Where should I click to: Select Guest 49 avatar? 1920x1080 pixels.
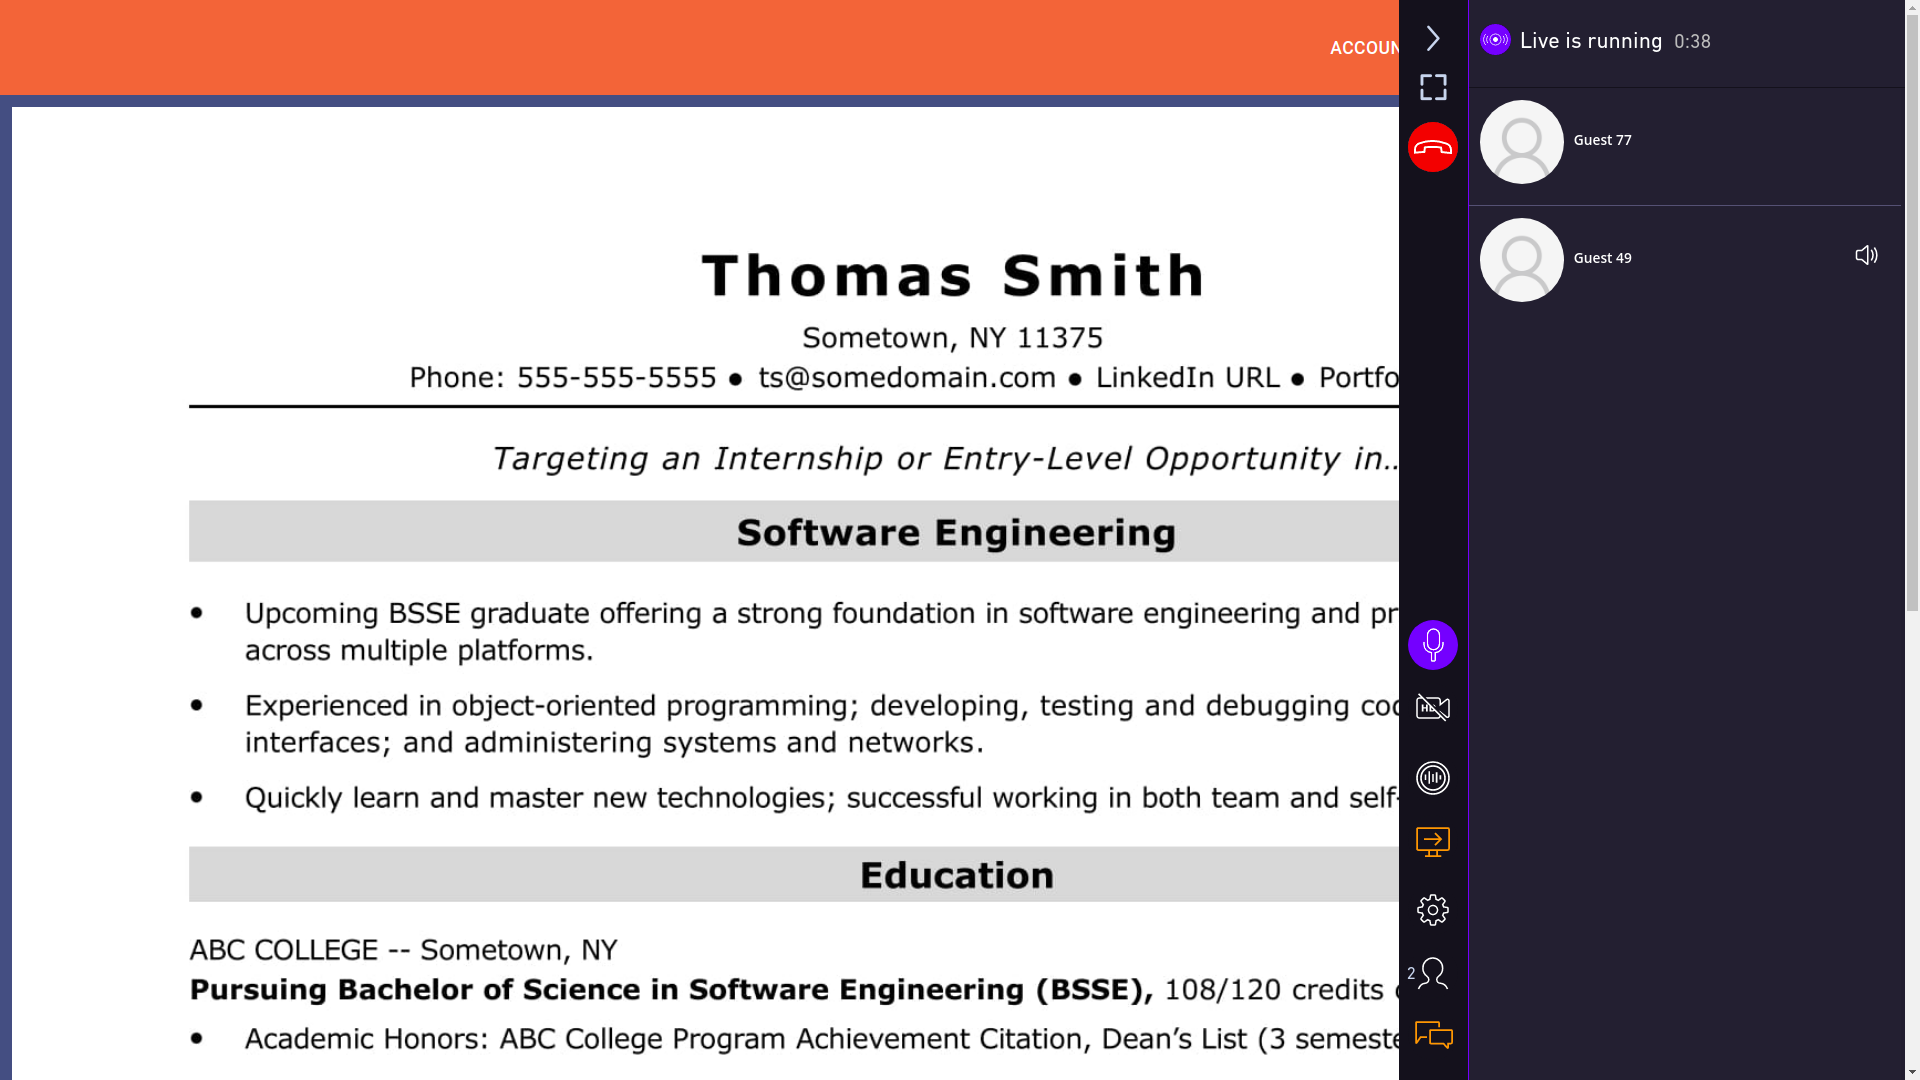[x=1521, y=260]
